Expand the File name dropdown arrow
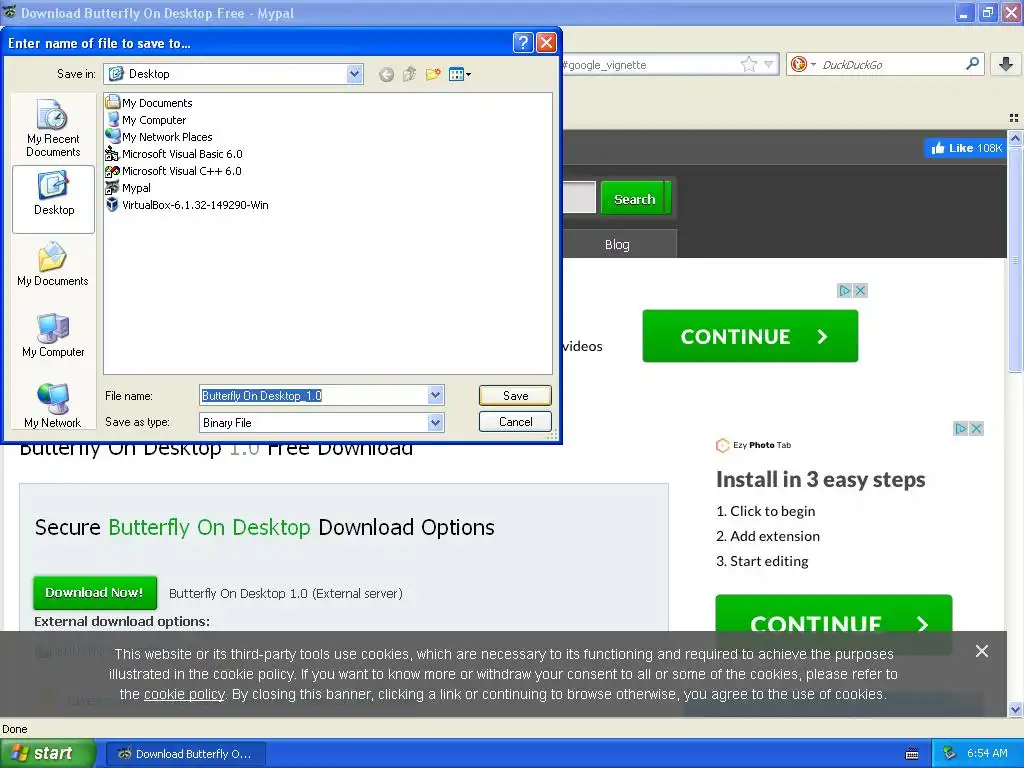 [x=436, y=395]
